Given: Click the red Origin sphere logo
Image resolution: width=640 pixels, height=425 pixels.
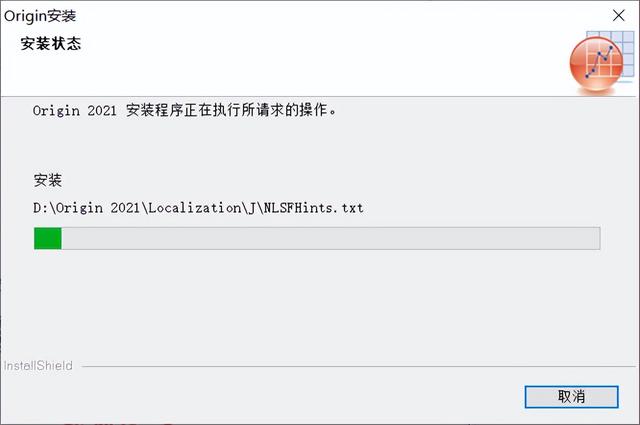Looking at the screenshot, I should [596, 63].
